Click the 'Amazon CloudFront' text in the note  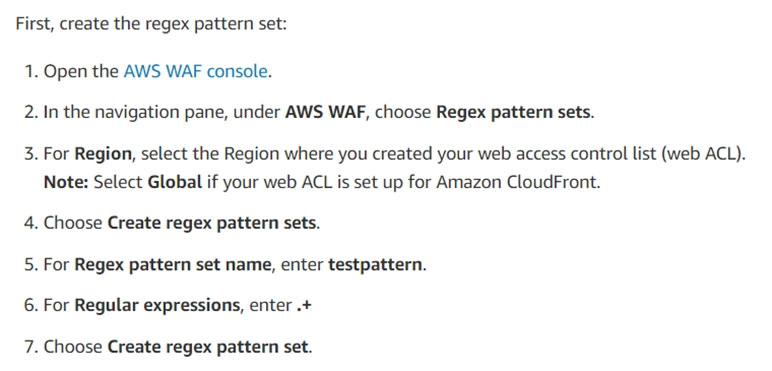517,182
